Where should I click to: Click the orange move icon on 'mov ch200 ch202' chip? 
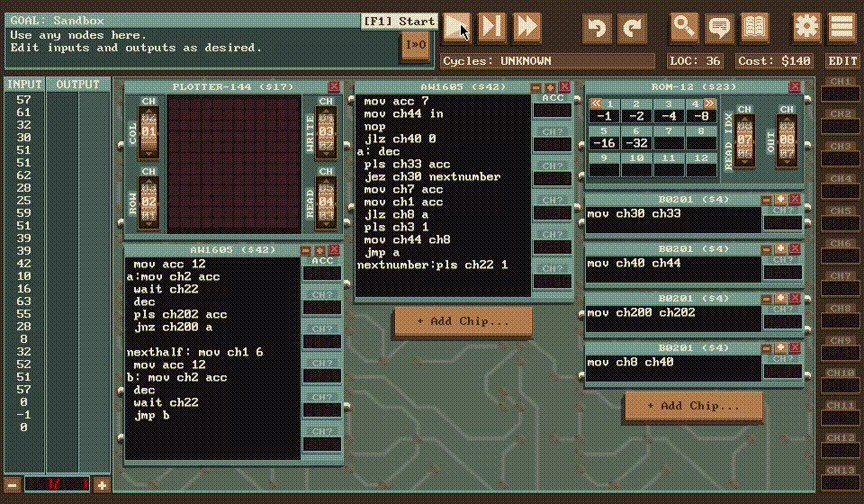coord(780,299)
